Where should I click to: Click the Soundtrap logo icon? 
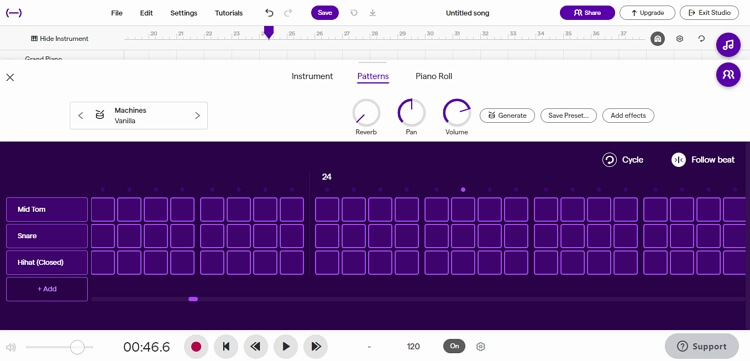pyautogui.click(x=13, y=13)
